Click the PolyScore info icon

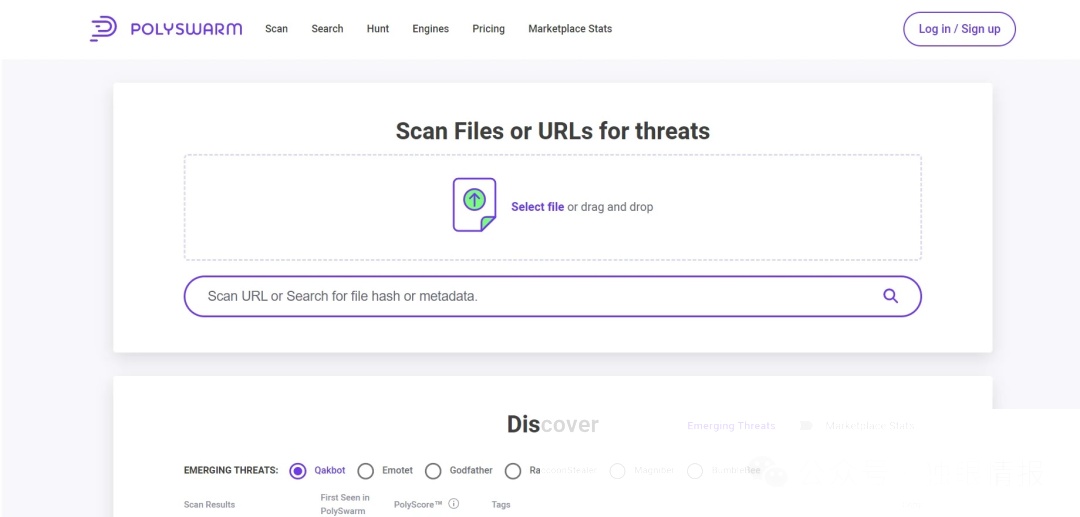[454, 504]
